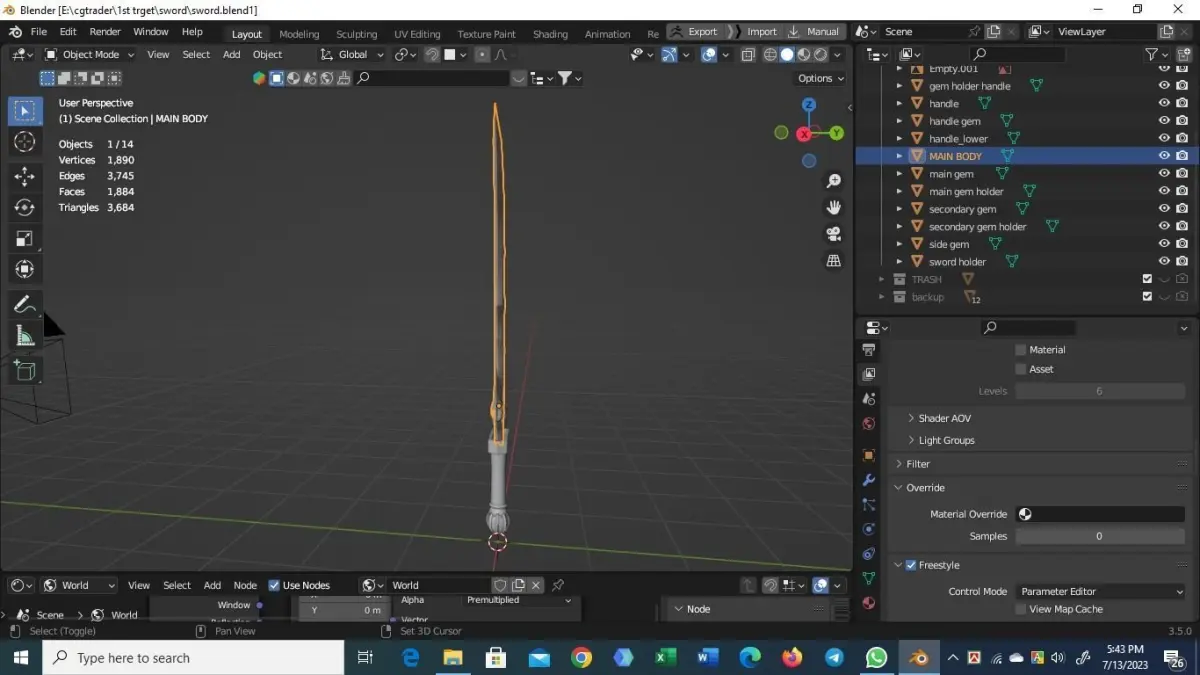Switch to the Modeling workspace tab
1200x675 pixels.
click(x=299, y=33)
